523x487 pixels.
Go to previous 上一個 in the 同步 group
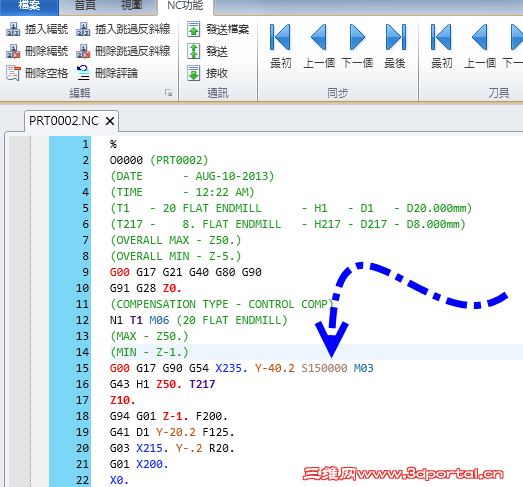pyautogui.click(x=319, y=37)
